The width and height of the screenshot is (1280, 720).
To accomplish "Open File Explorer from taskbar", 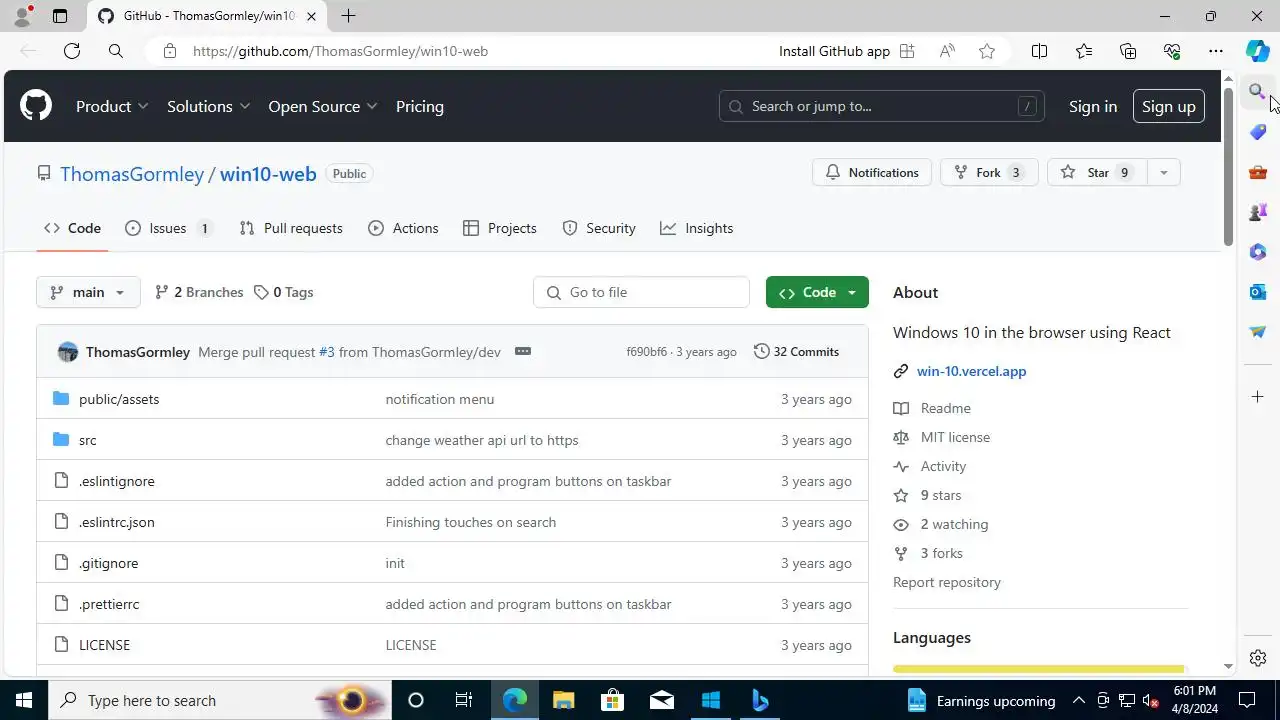I will click(x=563, y=700).
